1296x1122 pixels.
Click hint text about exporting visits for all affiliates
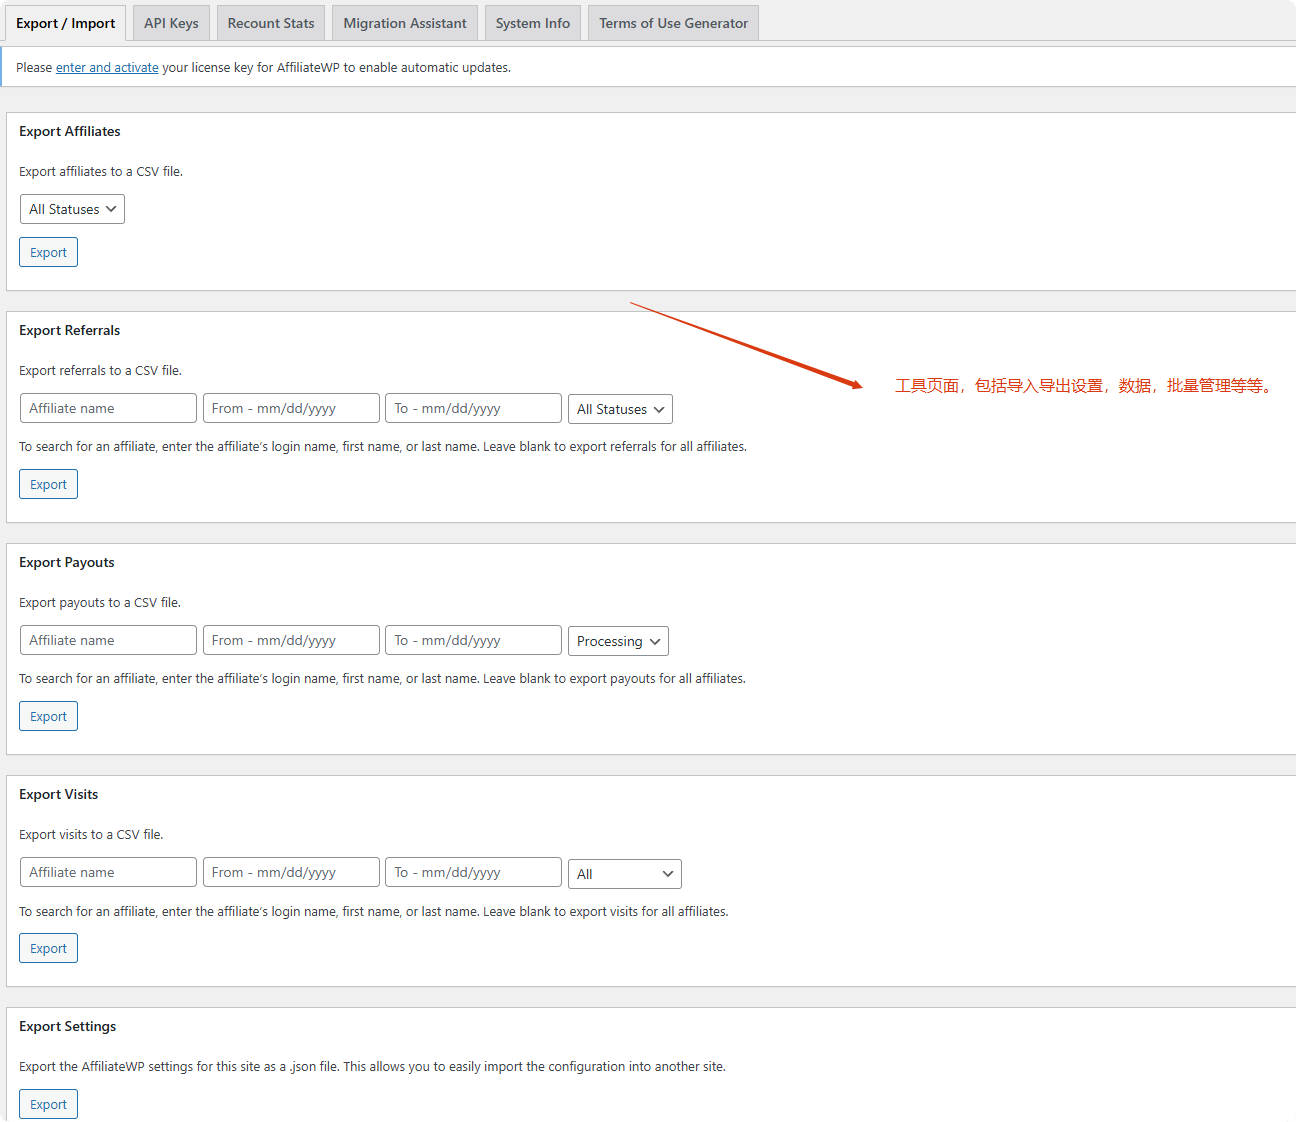click(x=374, y=911)
